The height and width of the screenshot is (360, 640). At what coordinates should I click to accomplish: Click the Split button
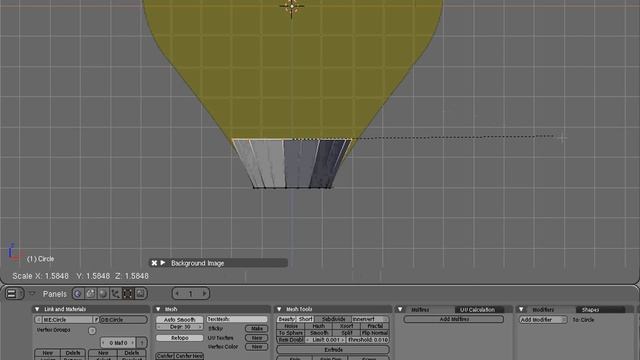[x=347, y=333]
